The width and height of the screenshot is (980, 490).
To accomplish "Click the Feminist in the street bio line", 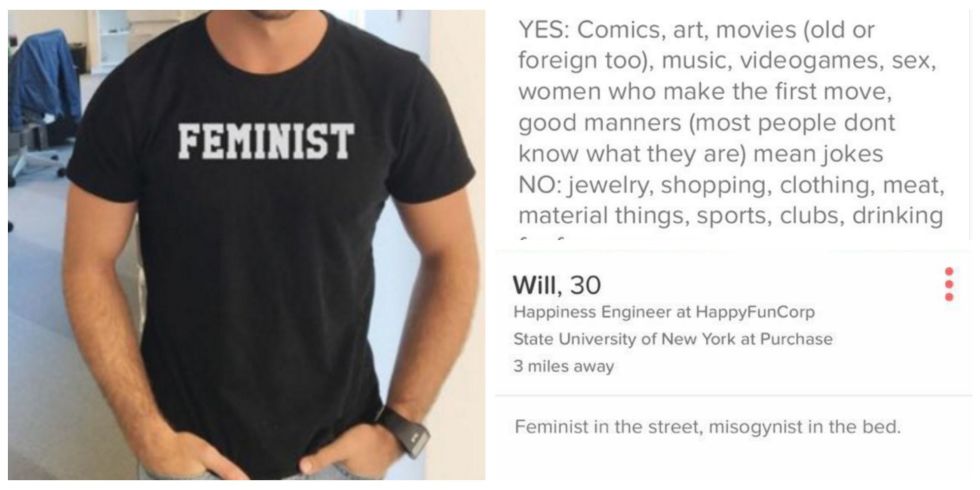I will point(708,428).
